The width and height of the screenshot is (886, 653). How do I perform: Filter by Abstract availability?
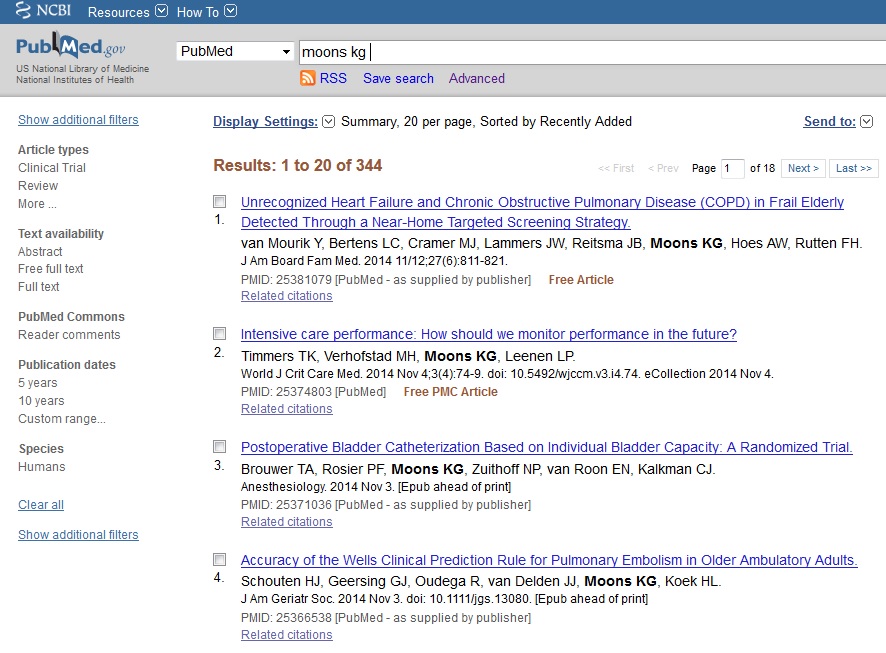coord(40,251)
